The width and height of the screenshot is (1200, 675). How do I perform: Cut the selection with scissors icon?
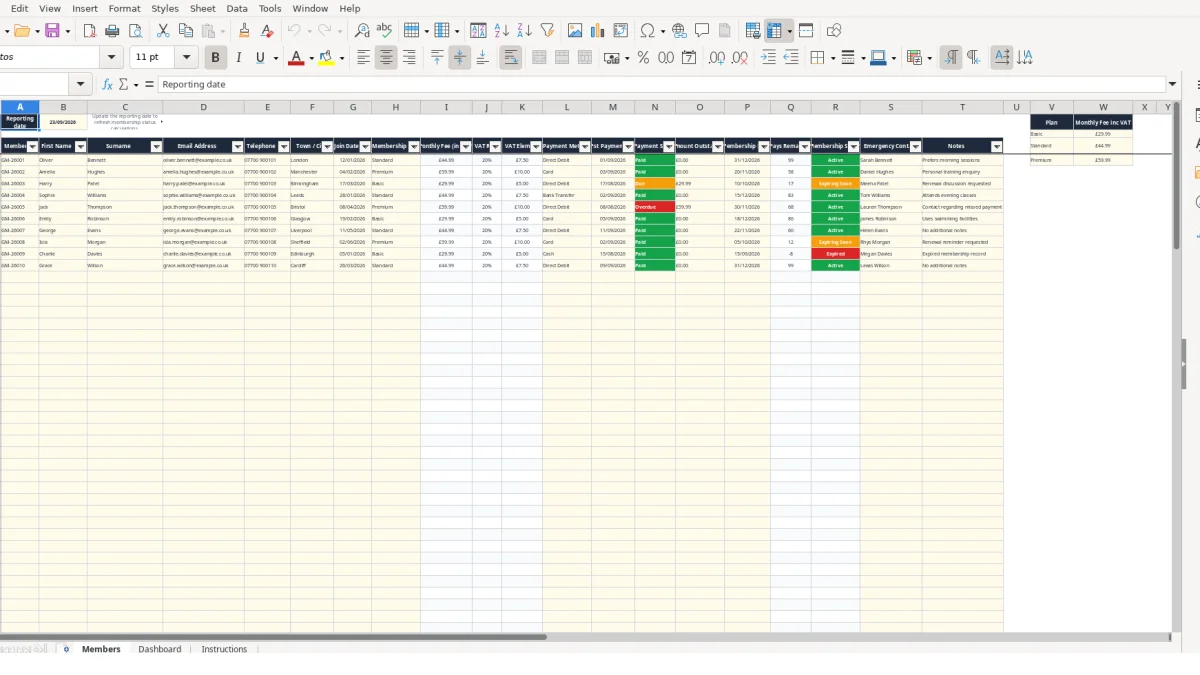tap(163, 31)
